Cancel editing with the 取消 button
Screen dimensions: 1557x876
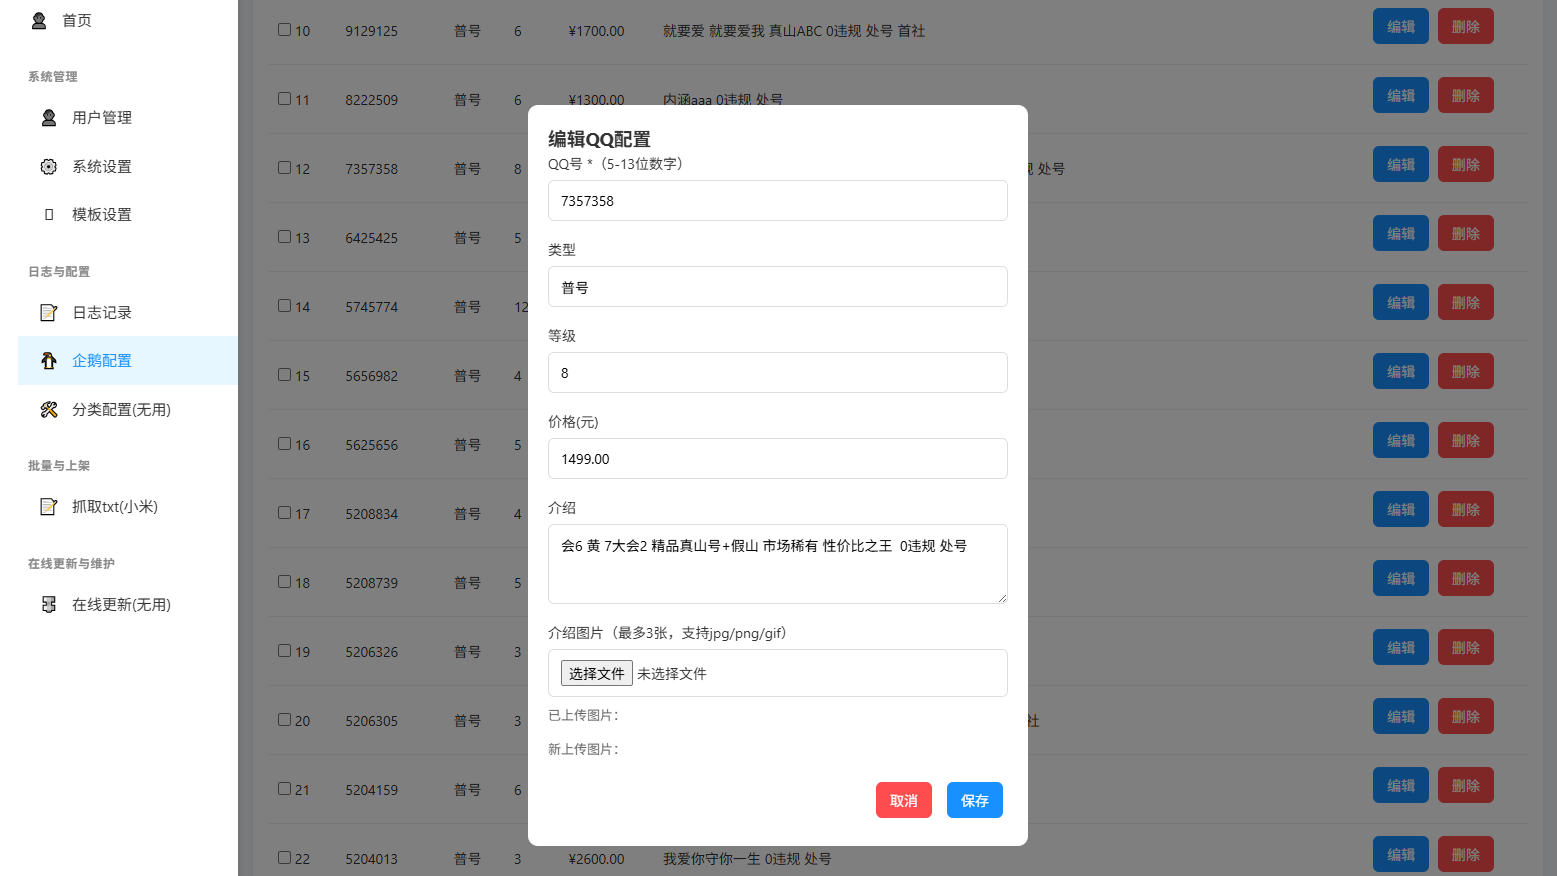(903, 800)
